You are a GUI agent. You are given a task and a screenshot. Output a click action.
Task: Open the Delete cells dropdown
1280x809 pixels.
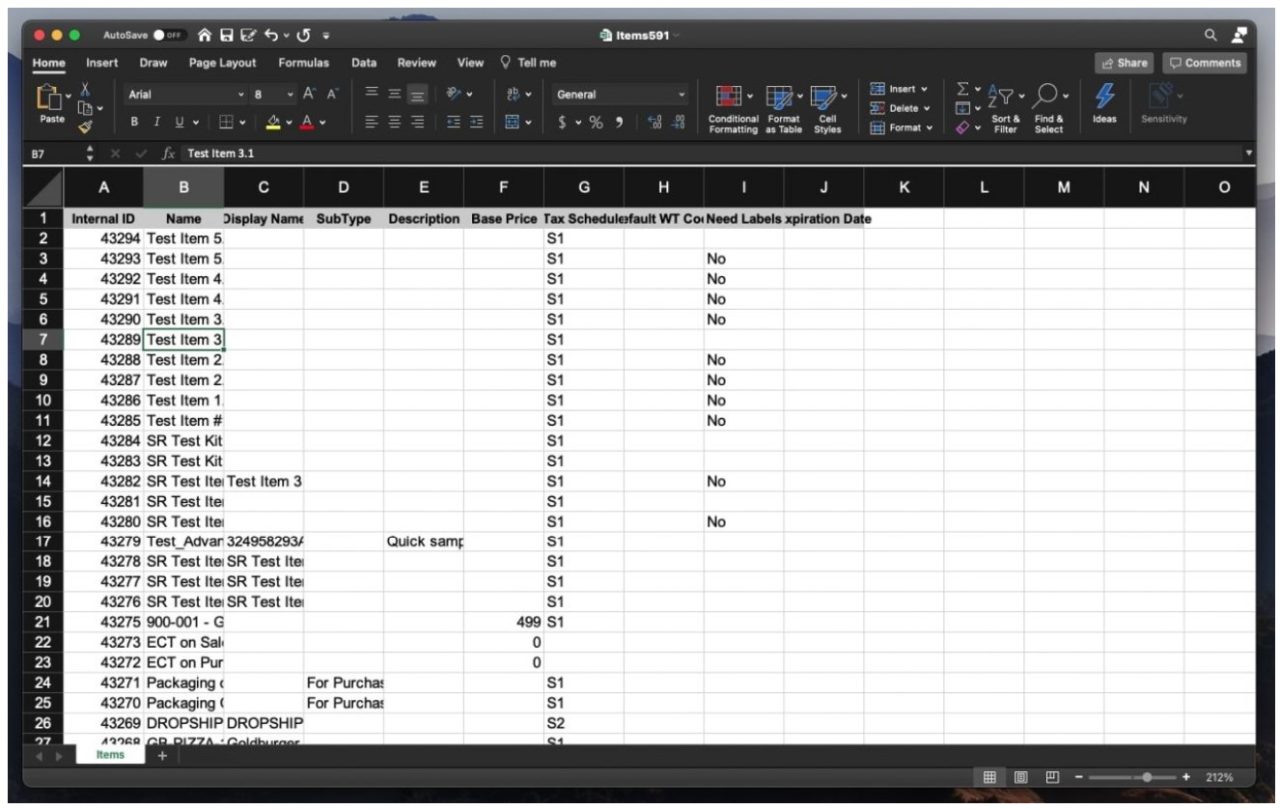[901, 108]
